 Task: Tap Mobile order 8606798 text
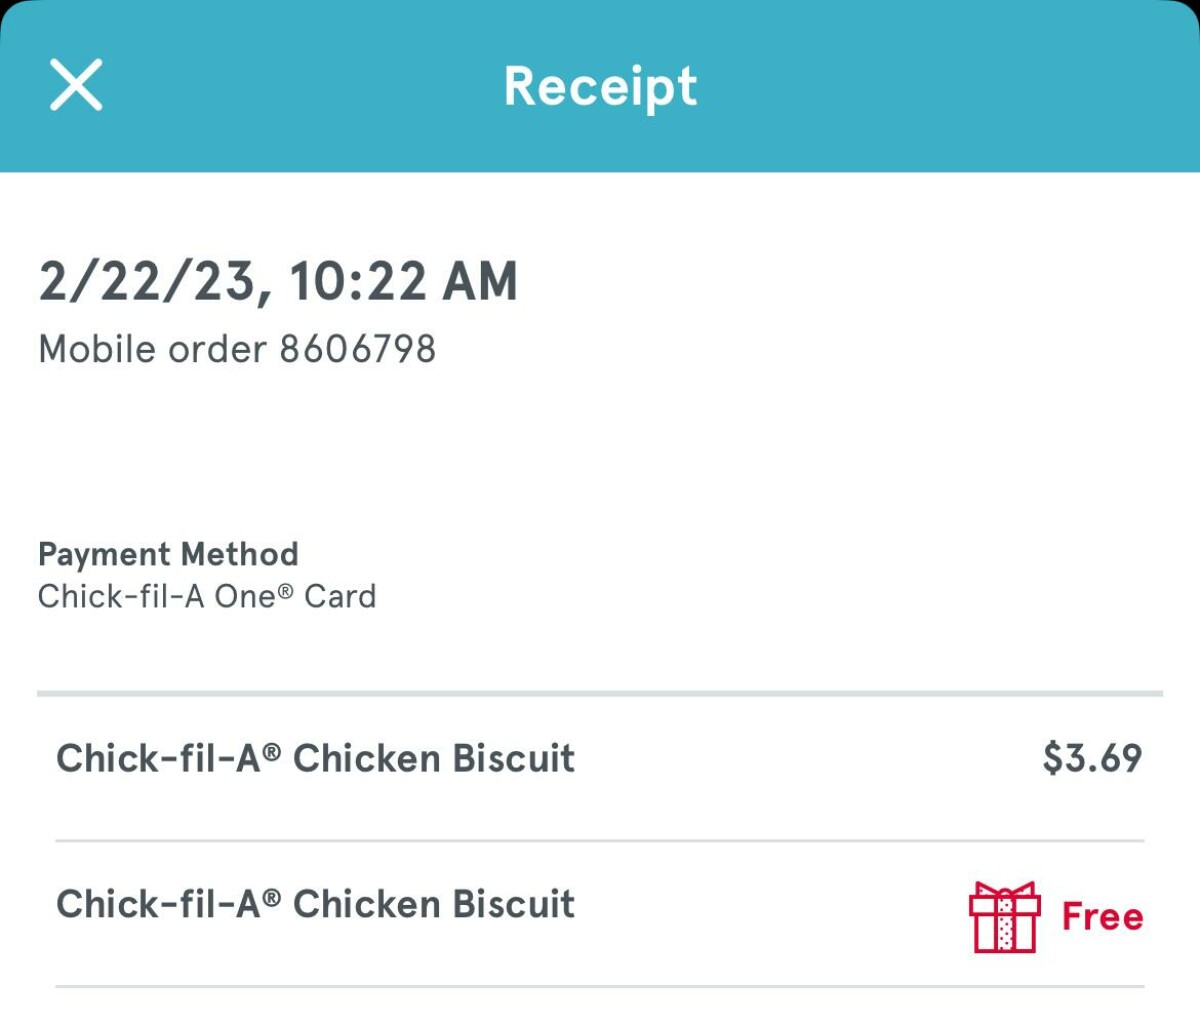(x=237, y=349)
